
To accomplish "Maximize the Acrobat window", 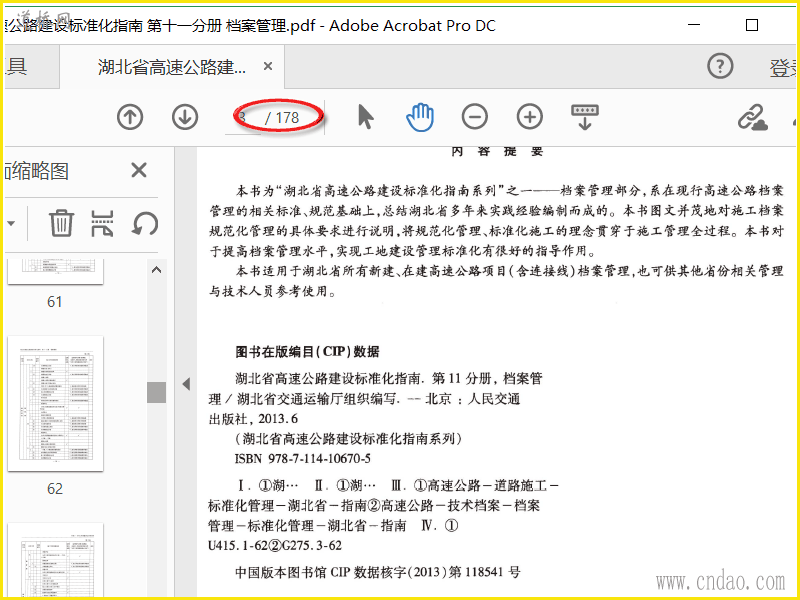I will tap(752, 24).
